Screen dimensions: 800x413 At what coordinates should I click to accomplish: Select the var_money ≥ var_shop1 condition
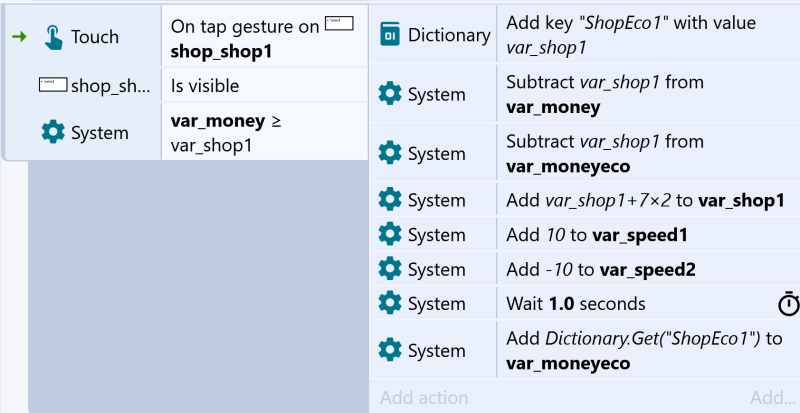tap(265, 132)
